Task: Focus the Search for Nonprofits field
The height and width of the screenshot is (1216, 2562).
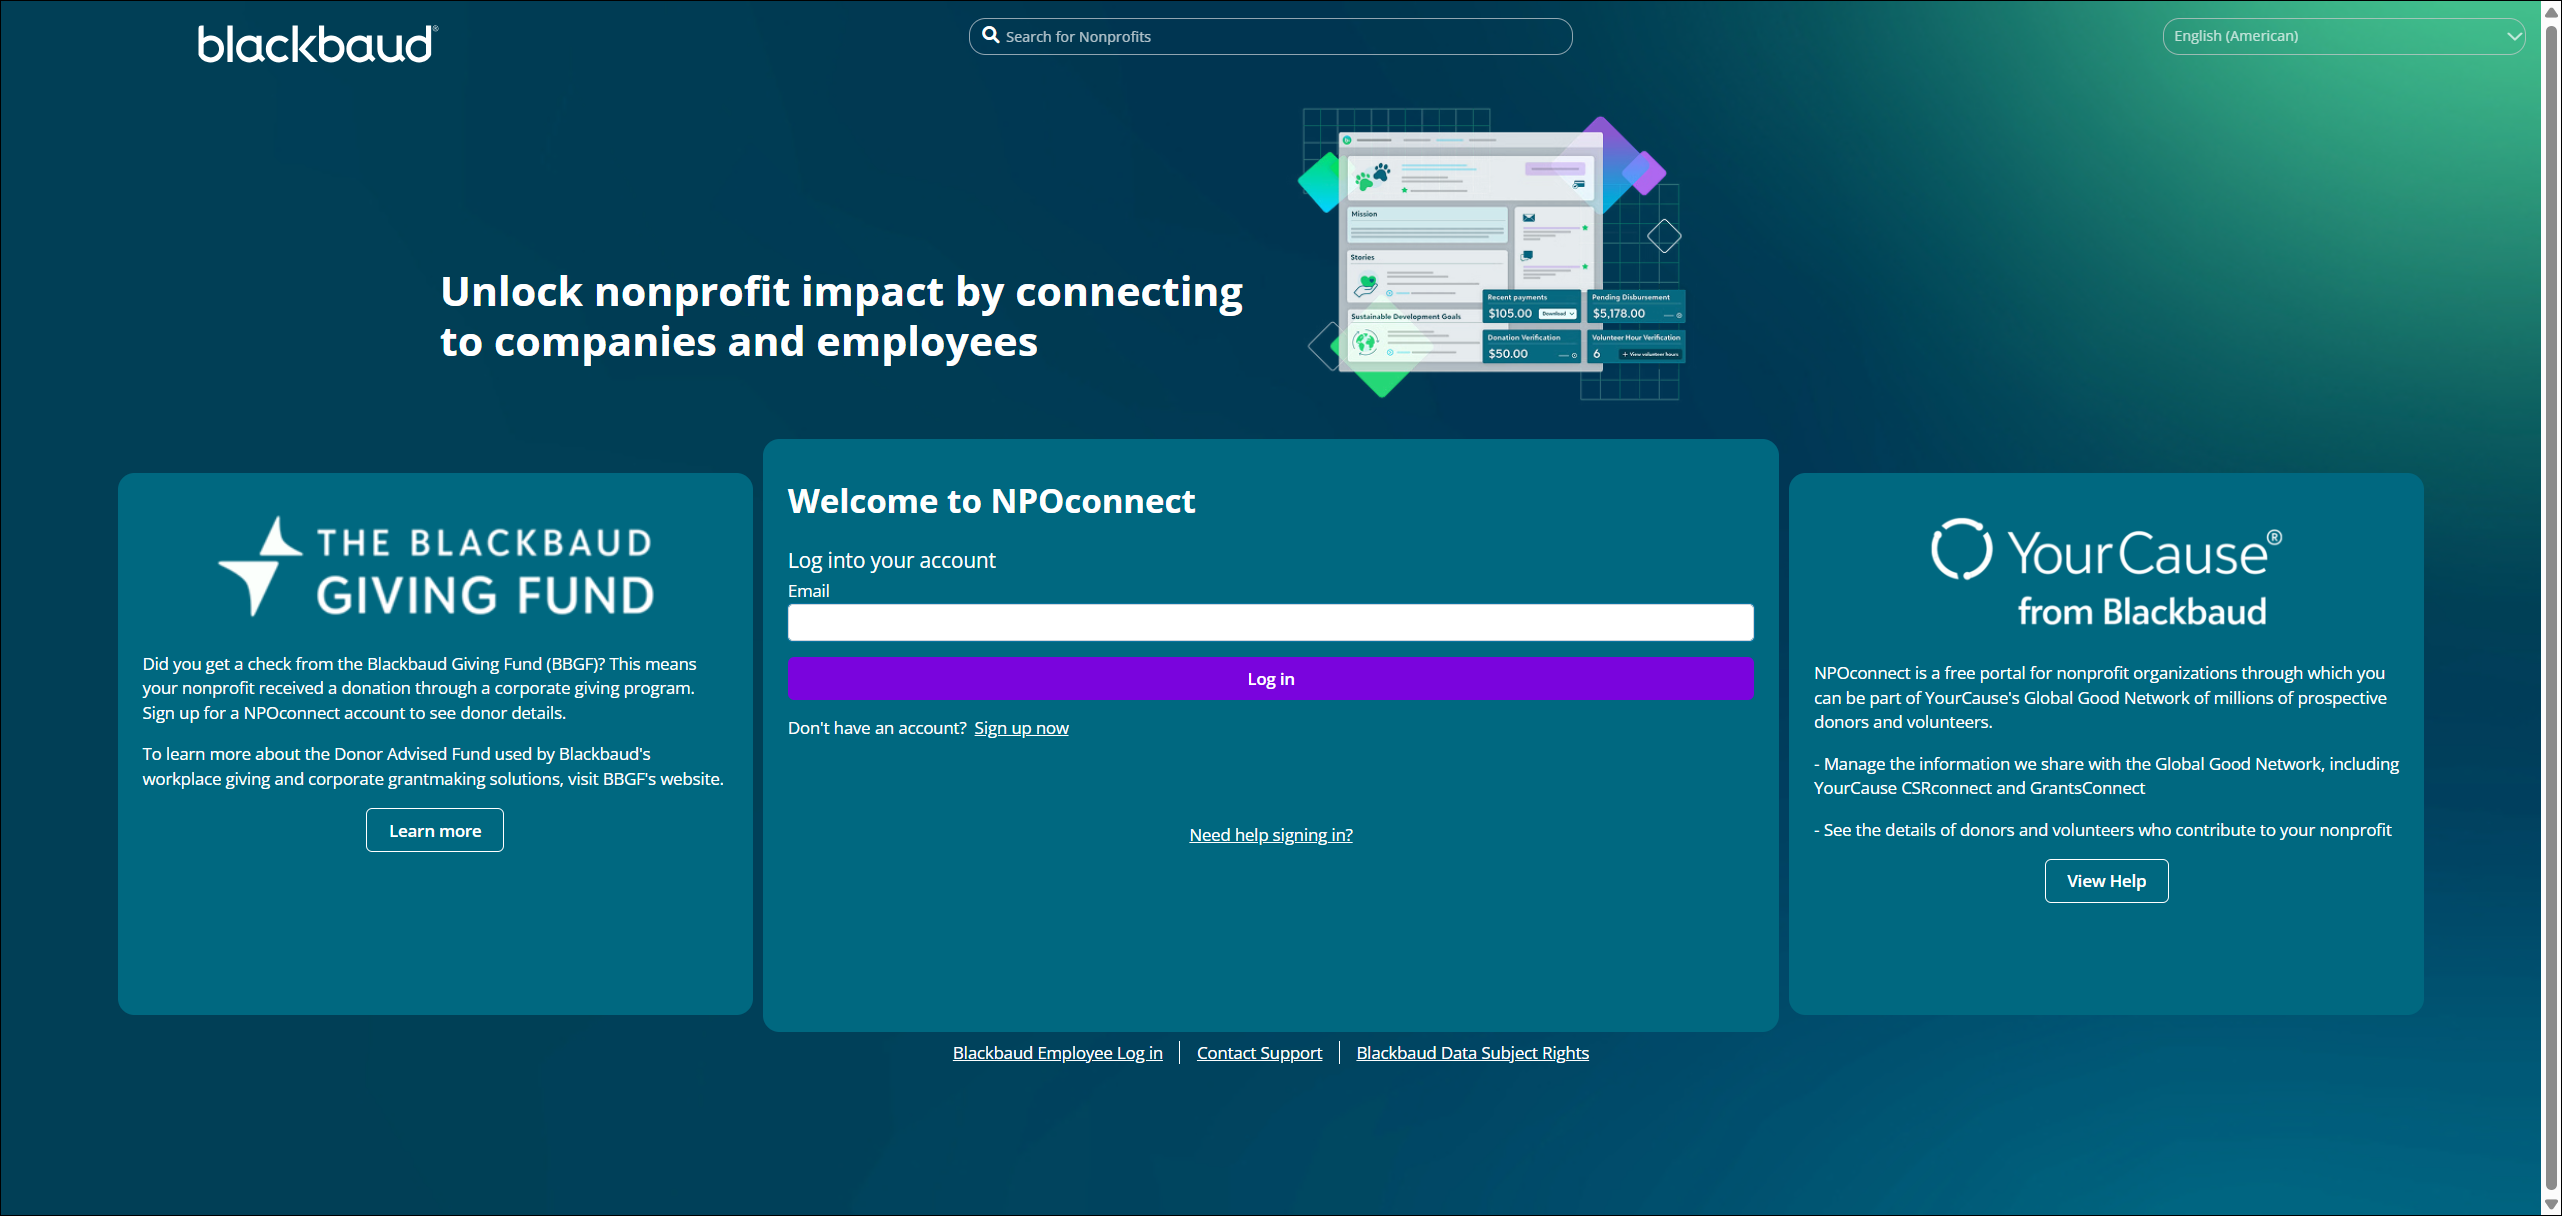Action: [x=1280, y=36]
